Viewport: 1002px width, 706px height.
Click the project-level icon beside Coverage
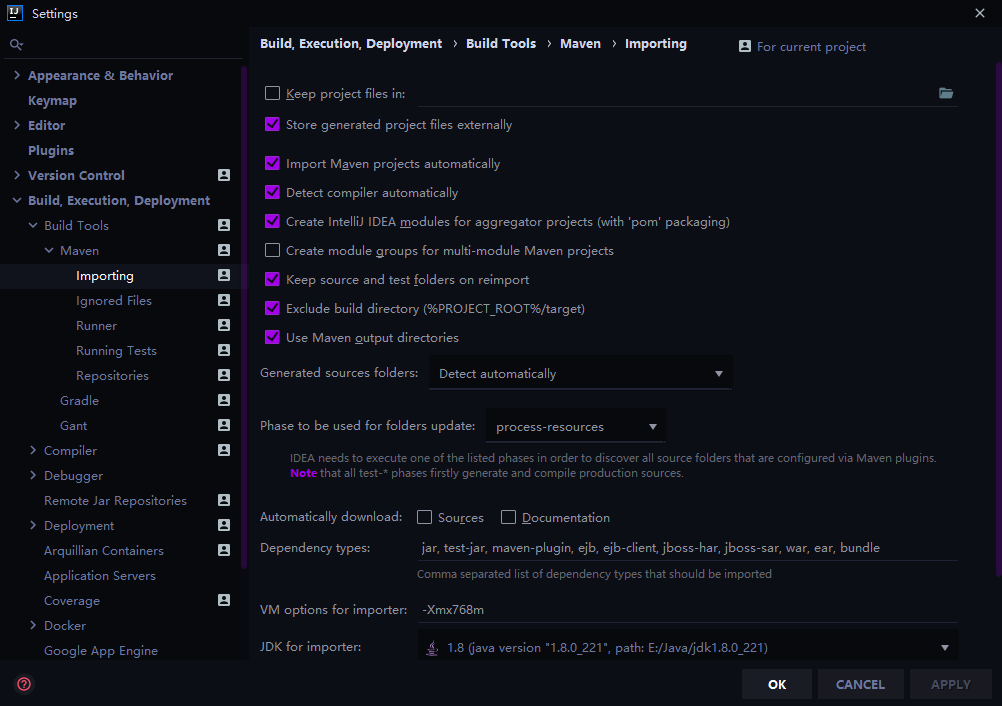[x=224, y=600]
